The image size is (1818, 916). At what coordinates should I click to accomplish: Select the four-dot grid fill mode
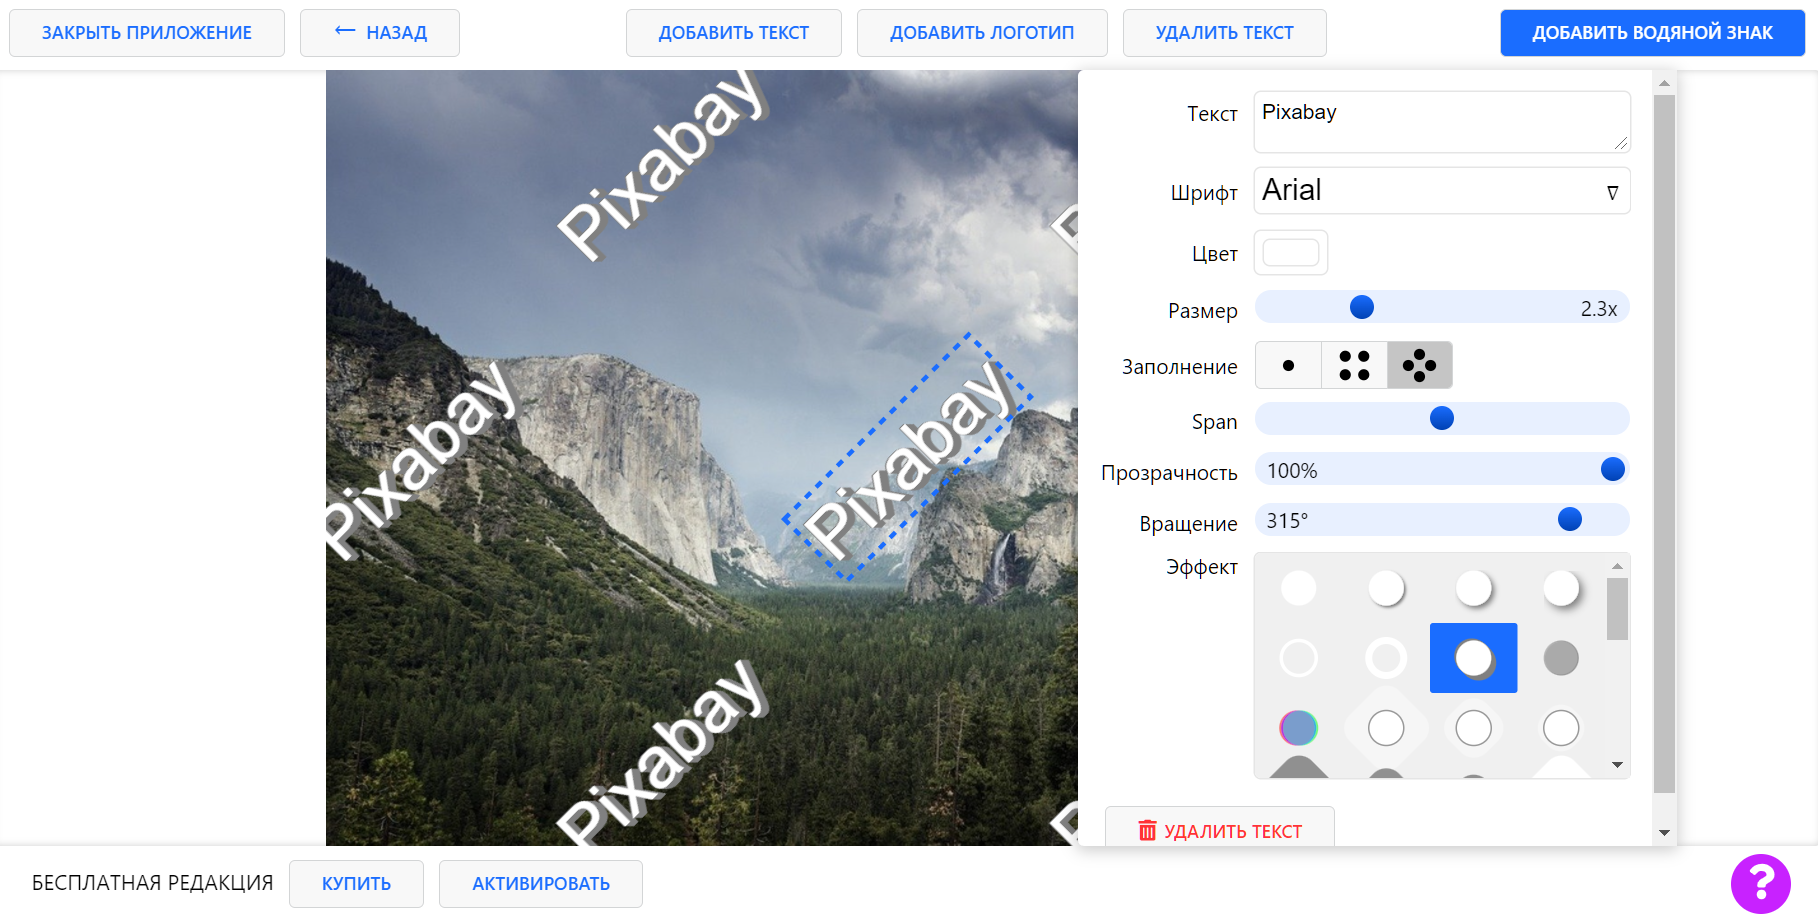[1354, 365]
